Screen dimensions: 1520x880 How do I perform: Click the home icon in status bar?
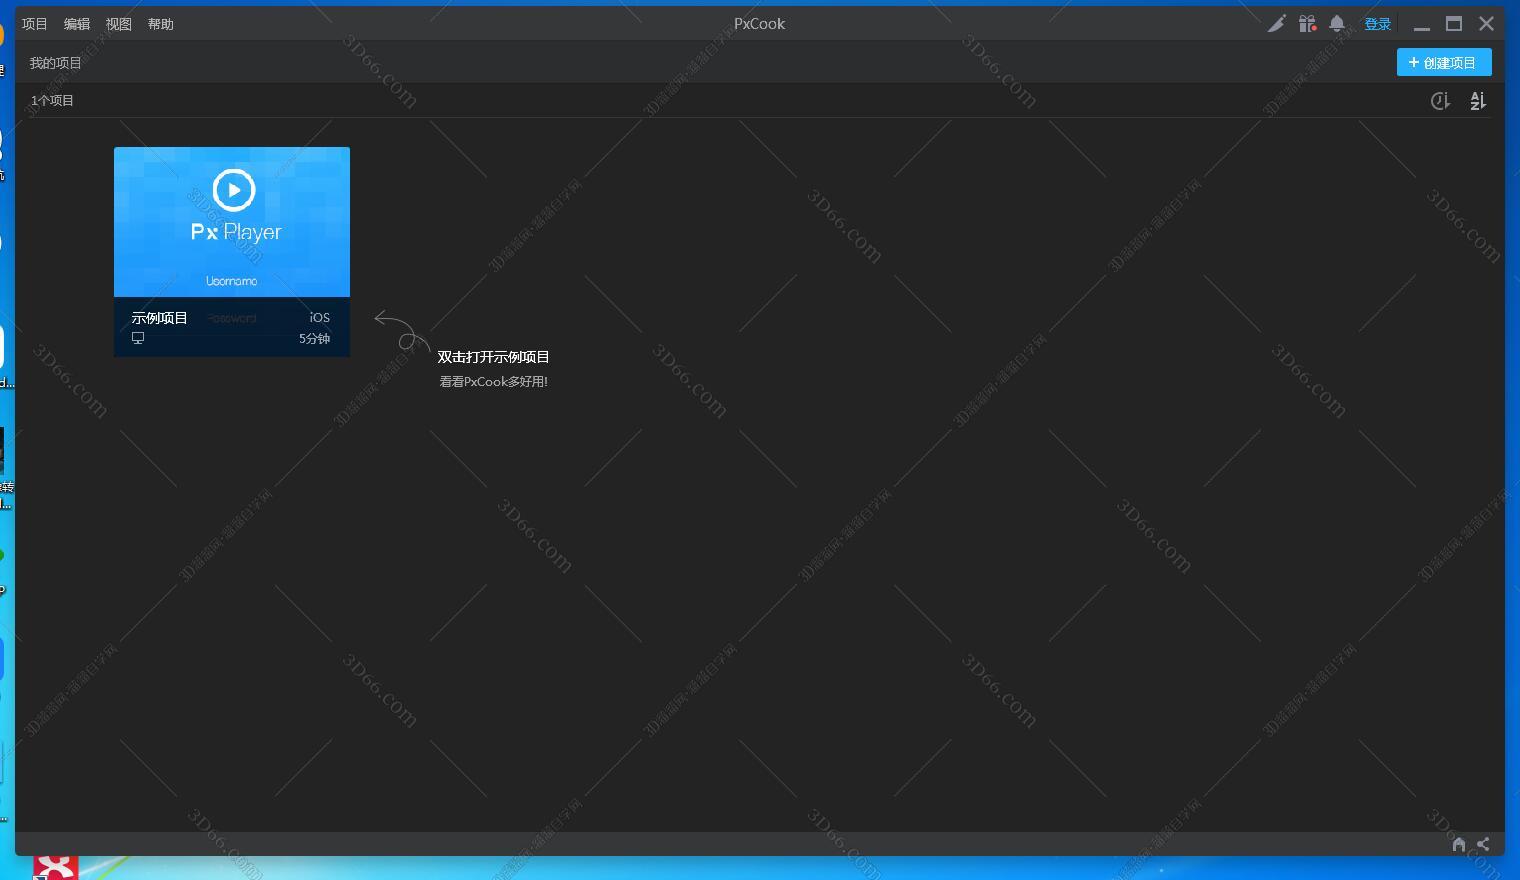point(1459,844)
